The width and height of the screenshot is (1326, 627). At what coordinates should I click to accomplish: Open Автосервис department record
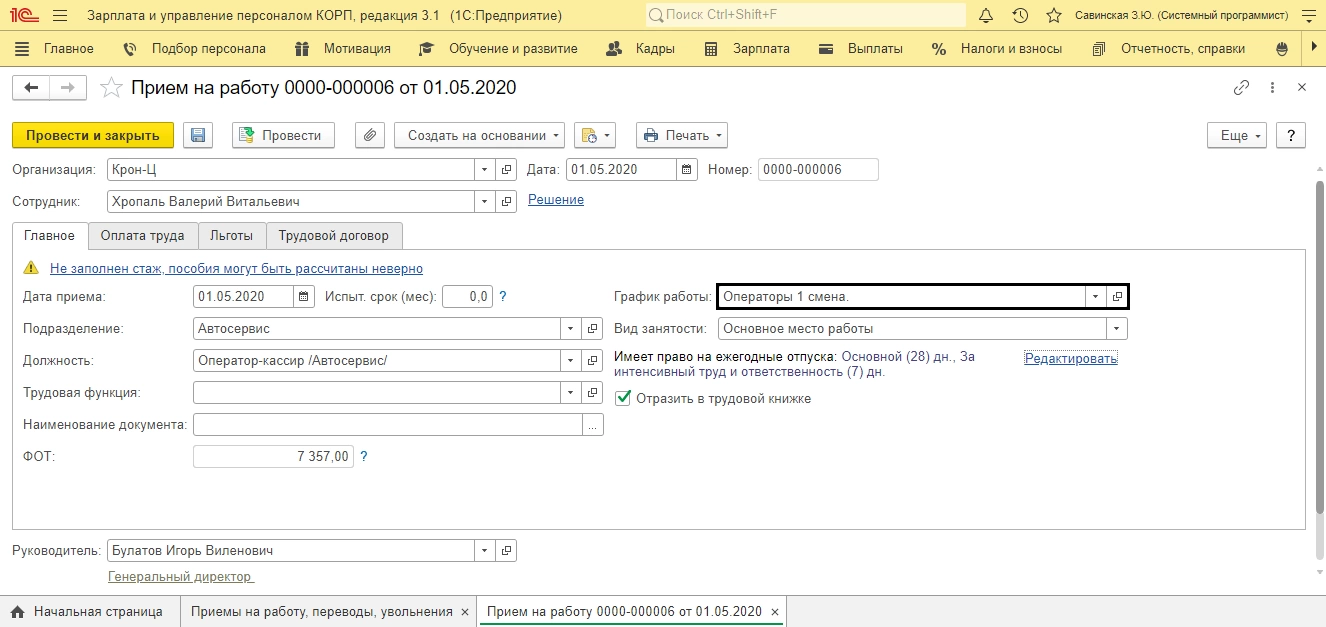coord(592,328)
